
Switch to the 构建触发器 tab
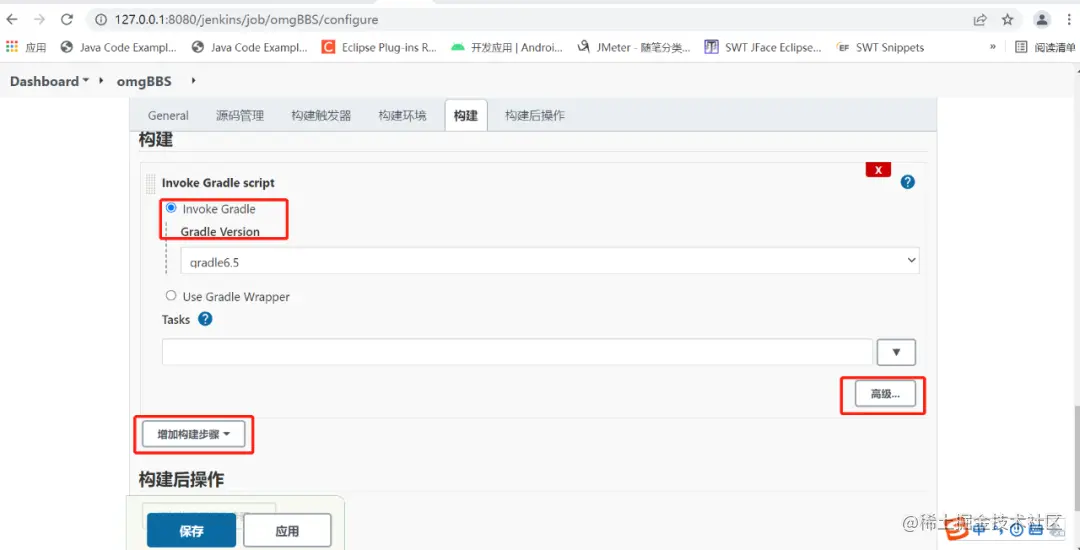pos(321,116)
